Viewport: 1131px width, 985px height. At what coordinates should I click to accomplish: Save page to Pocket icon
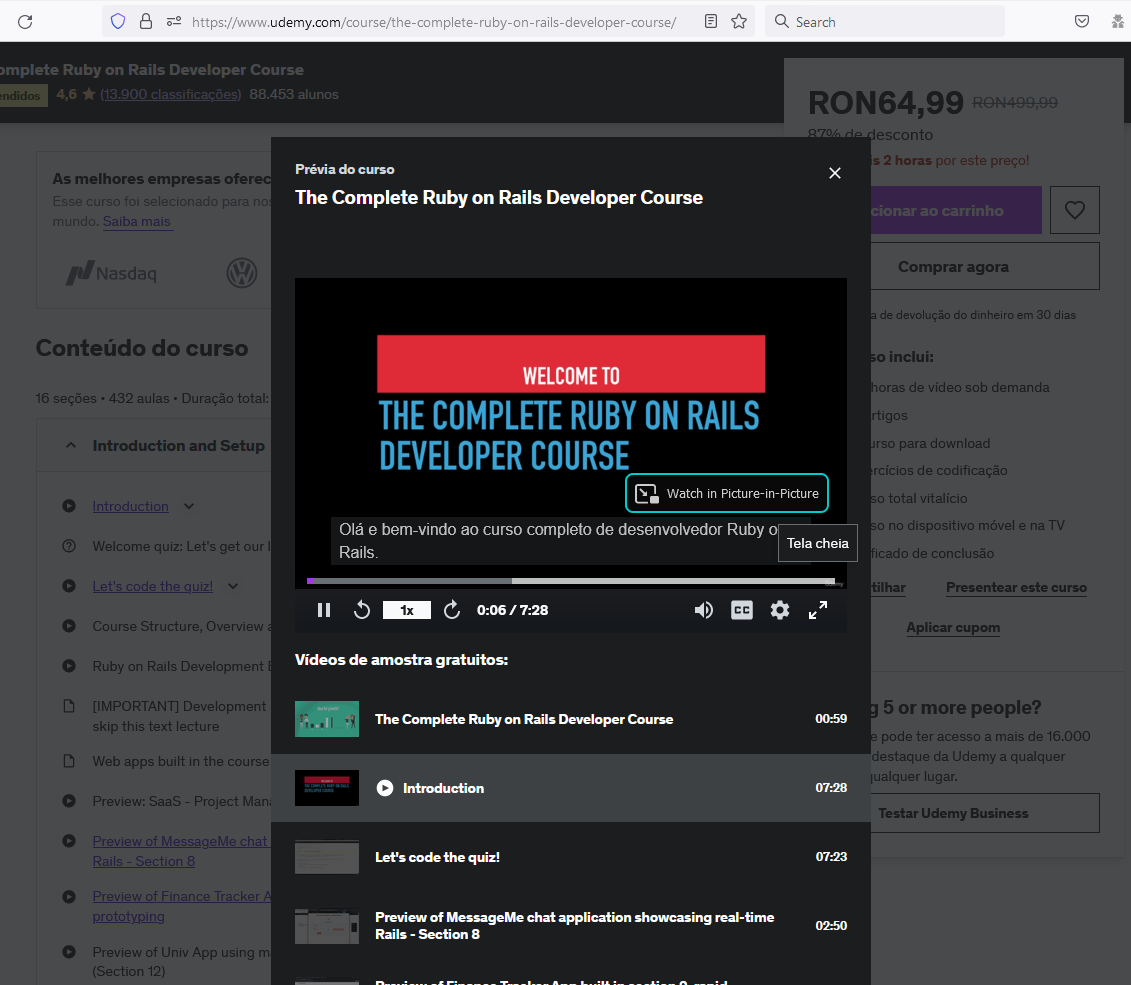coord(1081,21)
